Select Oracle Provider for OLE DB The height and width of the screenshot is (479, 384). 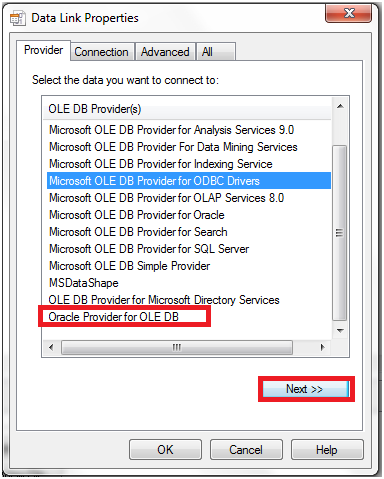coord(113,317)
